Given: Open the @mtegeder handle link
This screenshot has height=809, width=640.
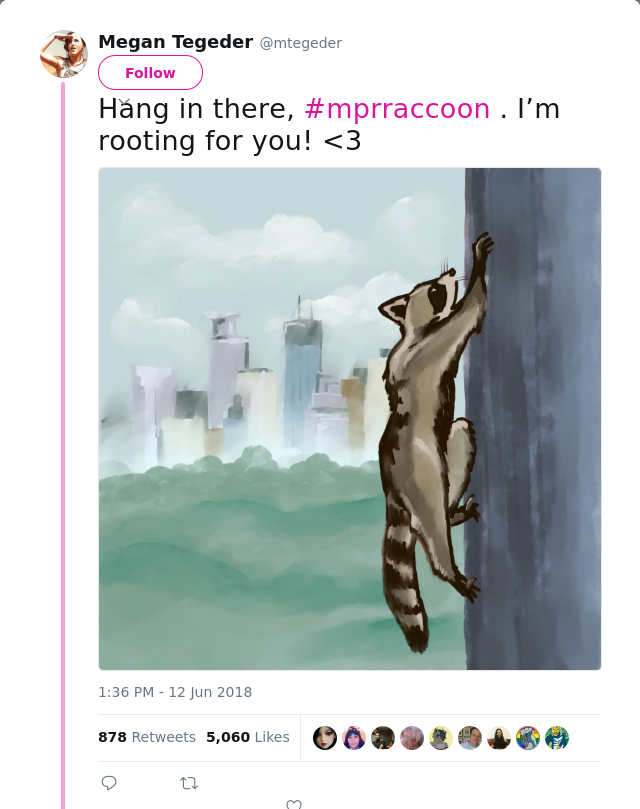Looking at the screenshot, I should [x=300, y=43].
